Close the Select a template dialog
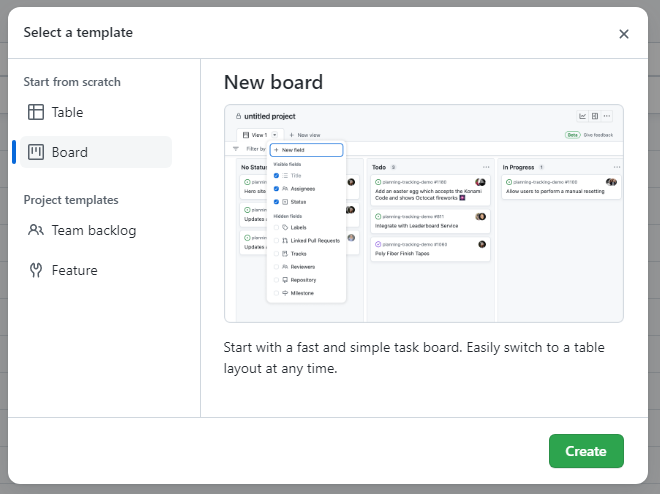The image size is (660, 494). point(624,34)
